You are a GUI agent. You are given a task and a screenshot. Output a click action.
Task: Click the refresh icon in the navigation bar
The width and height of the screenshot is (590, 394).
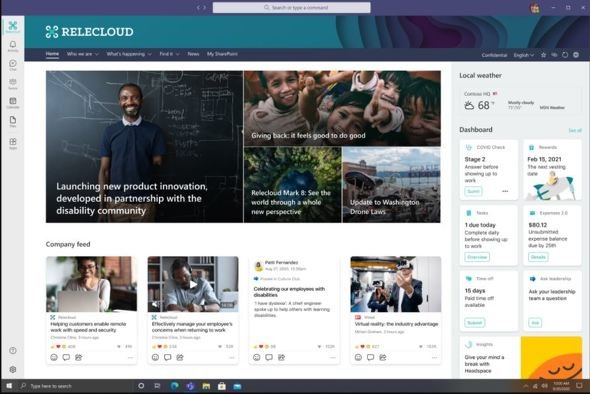(565, 55)
